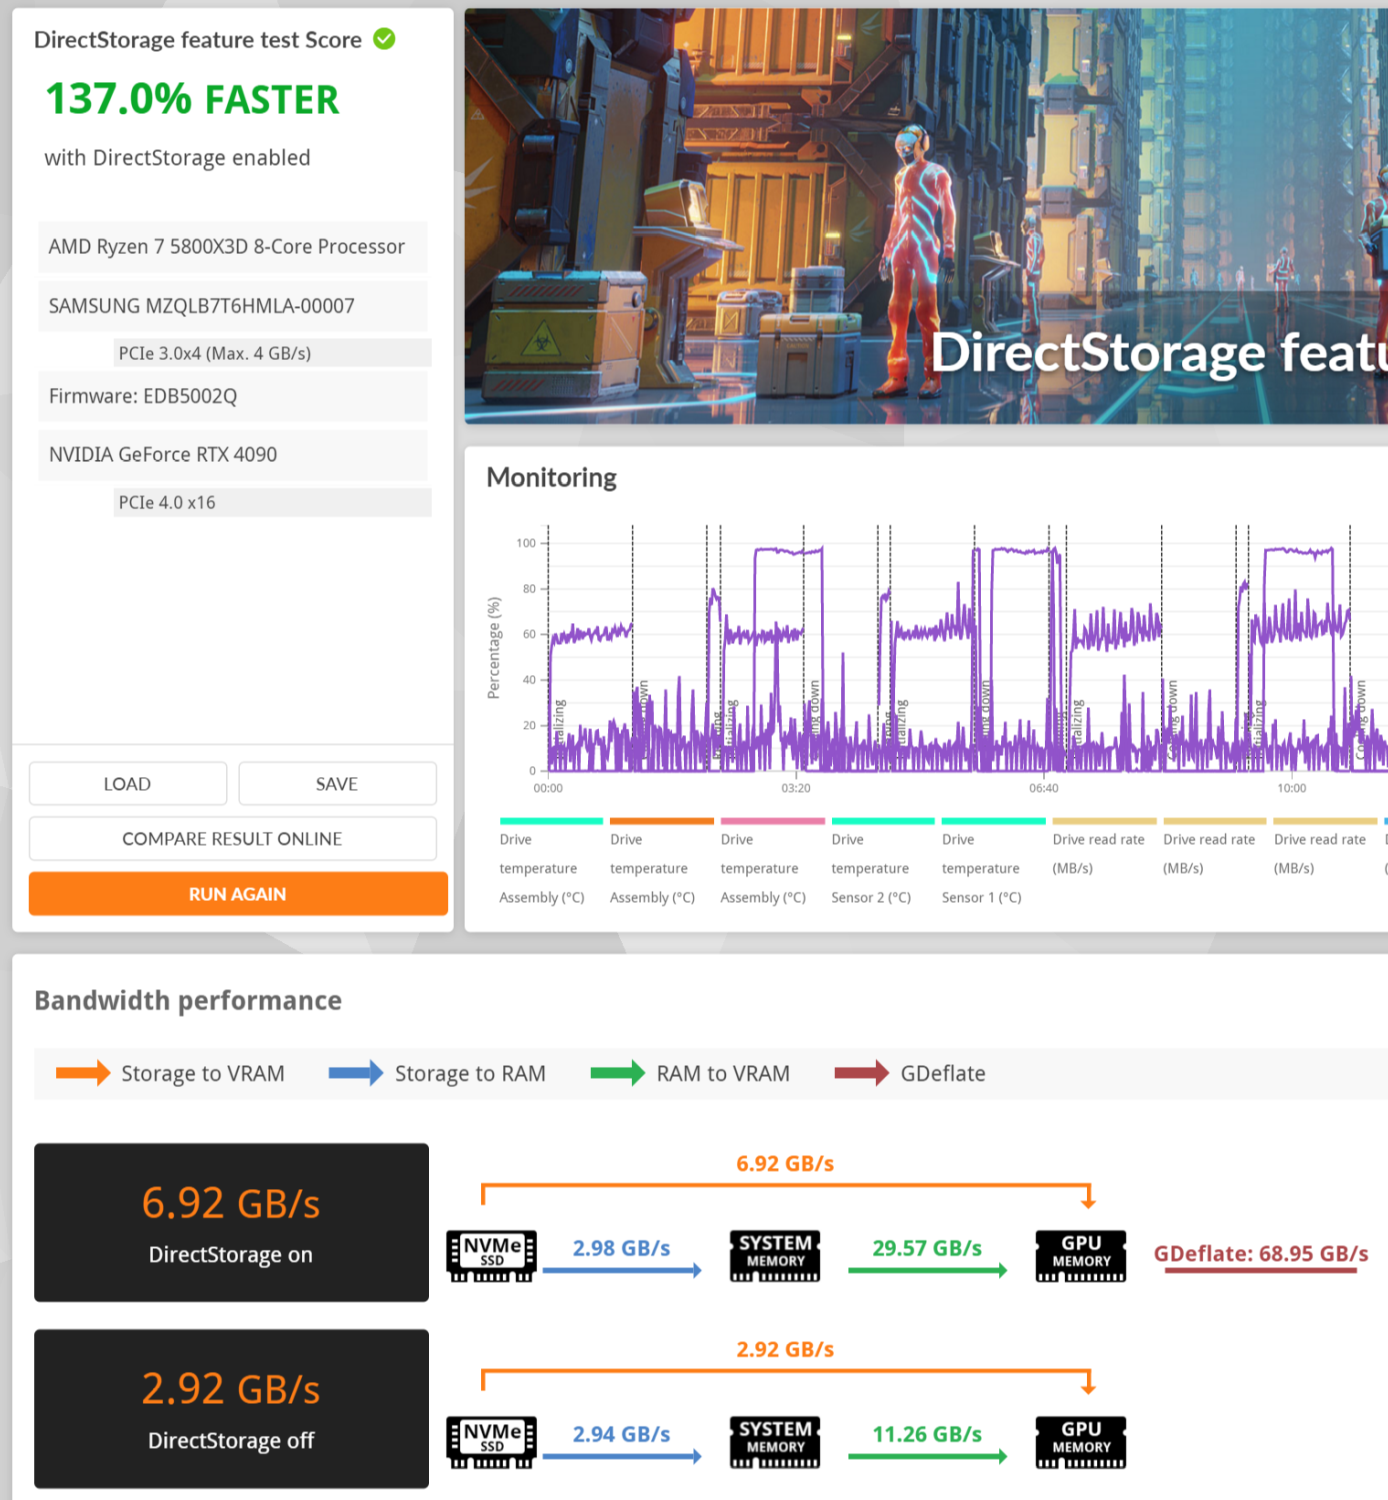1388x1500 pixels.
Task: Click the 'Bandwidth performance' heading
Action: pyautogui.click(x=188, y=1001)
